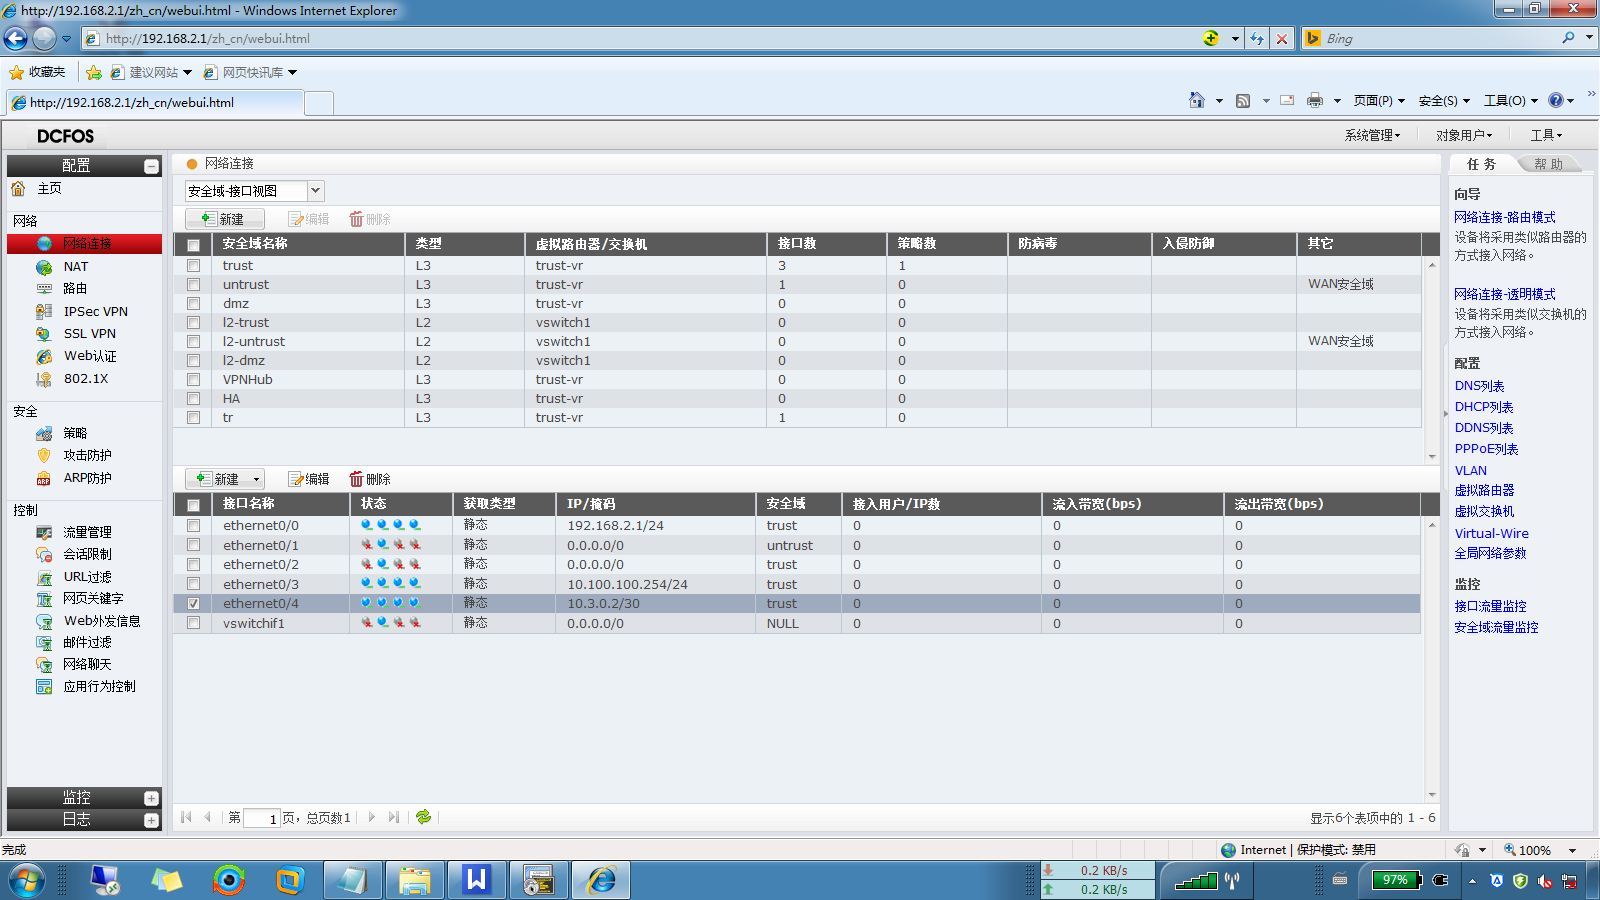Open IPSec VPN configuration
Viewport: 1600px width, 900px height.
[x=95, y=312]
